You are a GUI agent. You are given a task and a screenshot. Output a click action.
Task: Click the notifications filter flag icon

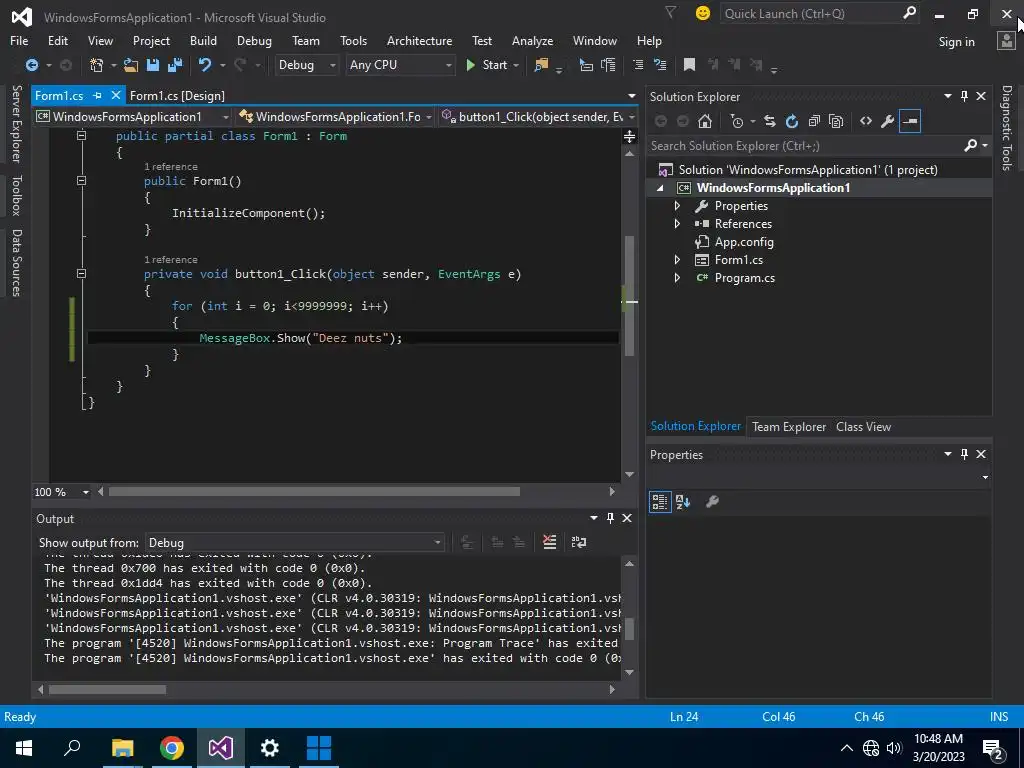tap(671, 12)
